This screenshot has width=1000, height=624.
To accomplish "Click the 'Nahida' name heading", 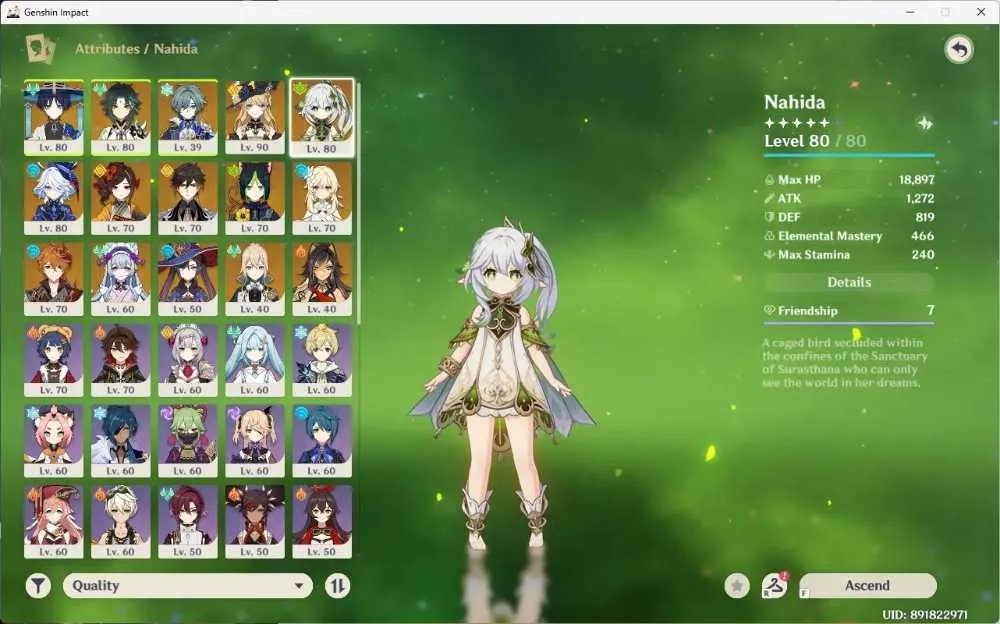I will (795, 102).
